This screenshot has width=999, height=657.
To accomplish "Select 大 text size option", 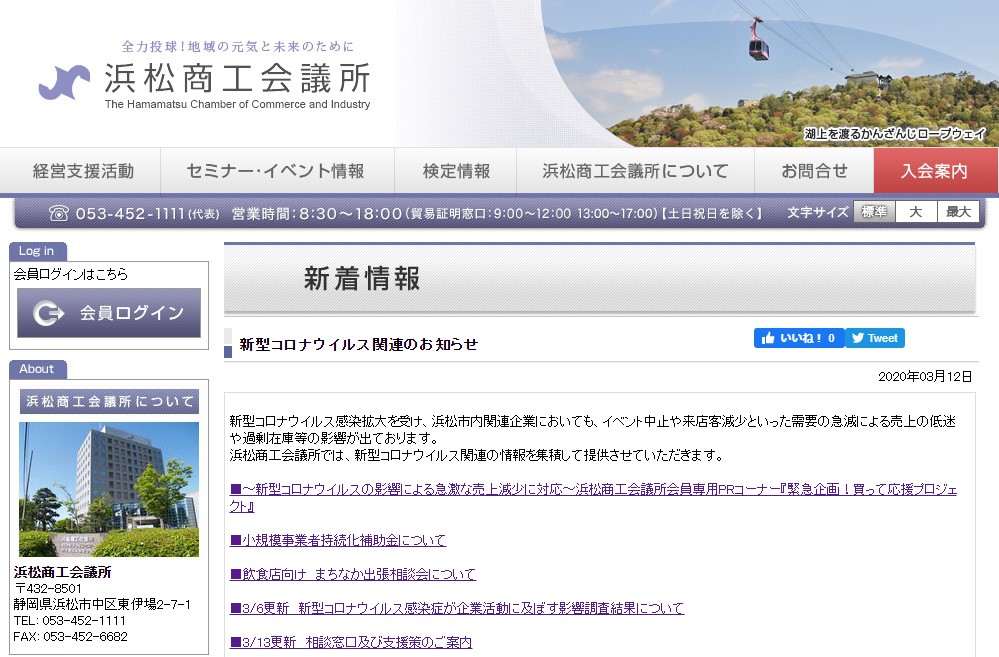I will [x=915, y=212].
